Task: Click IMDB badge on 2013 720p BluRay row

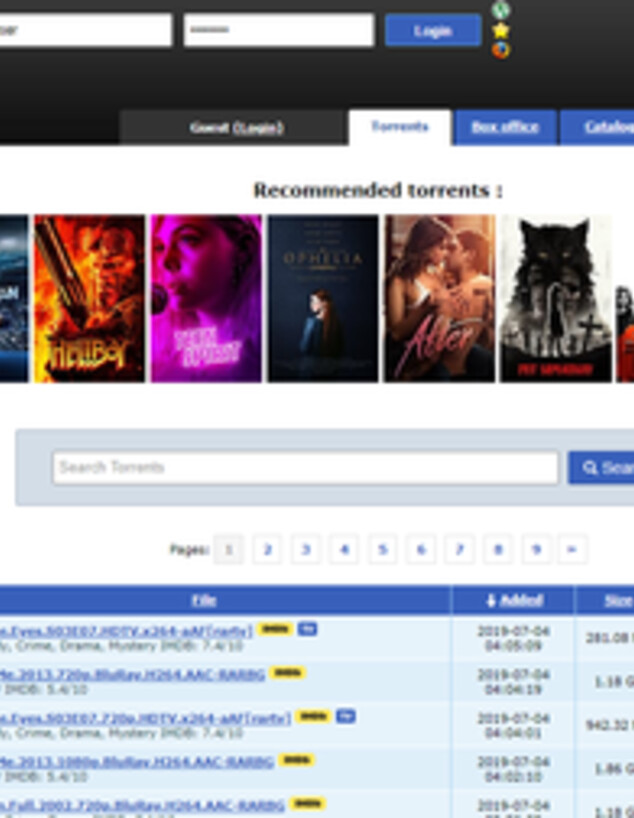Action: 288,673
